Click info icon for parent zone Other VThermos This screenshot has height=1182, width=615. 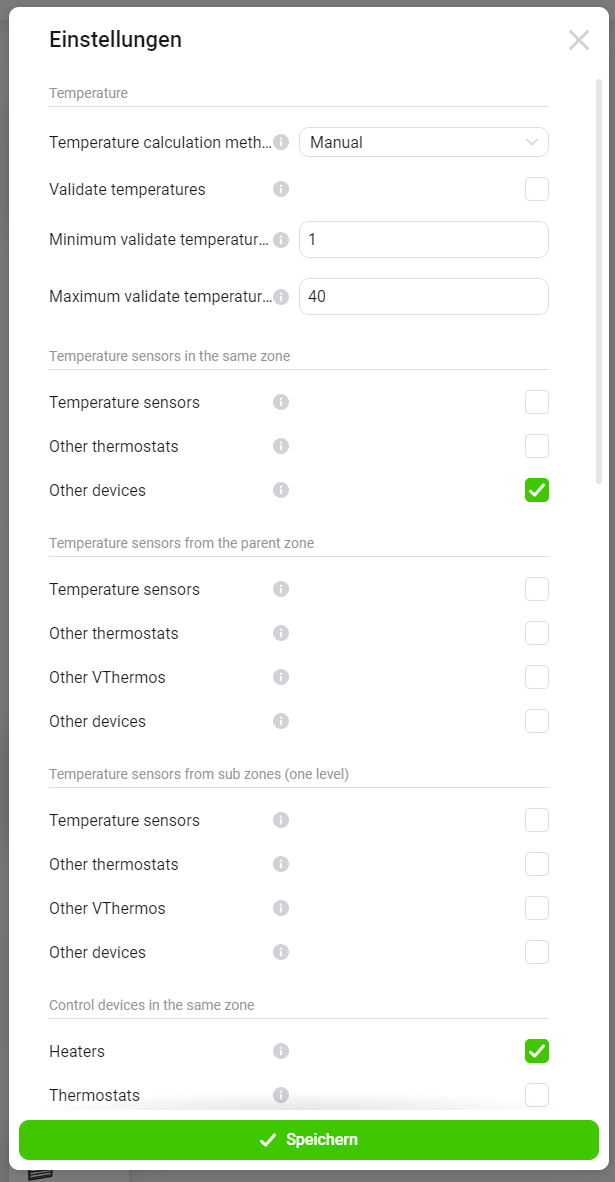(x=281, y=677)
